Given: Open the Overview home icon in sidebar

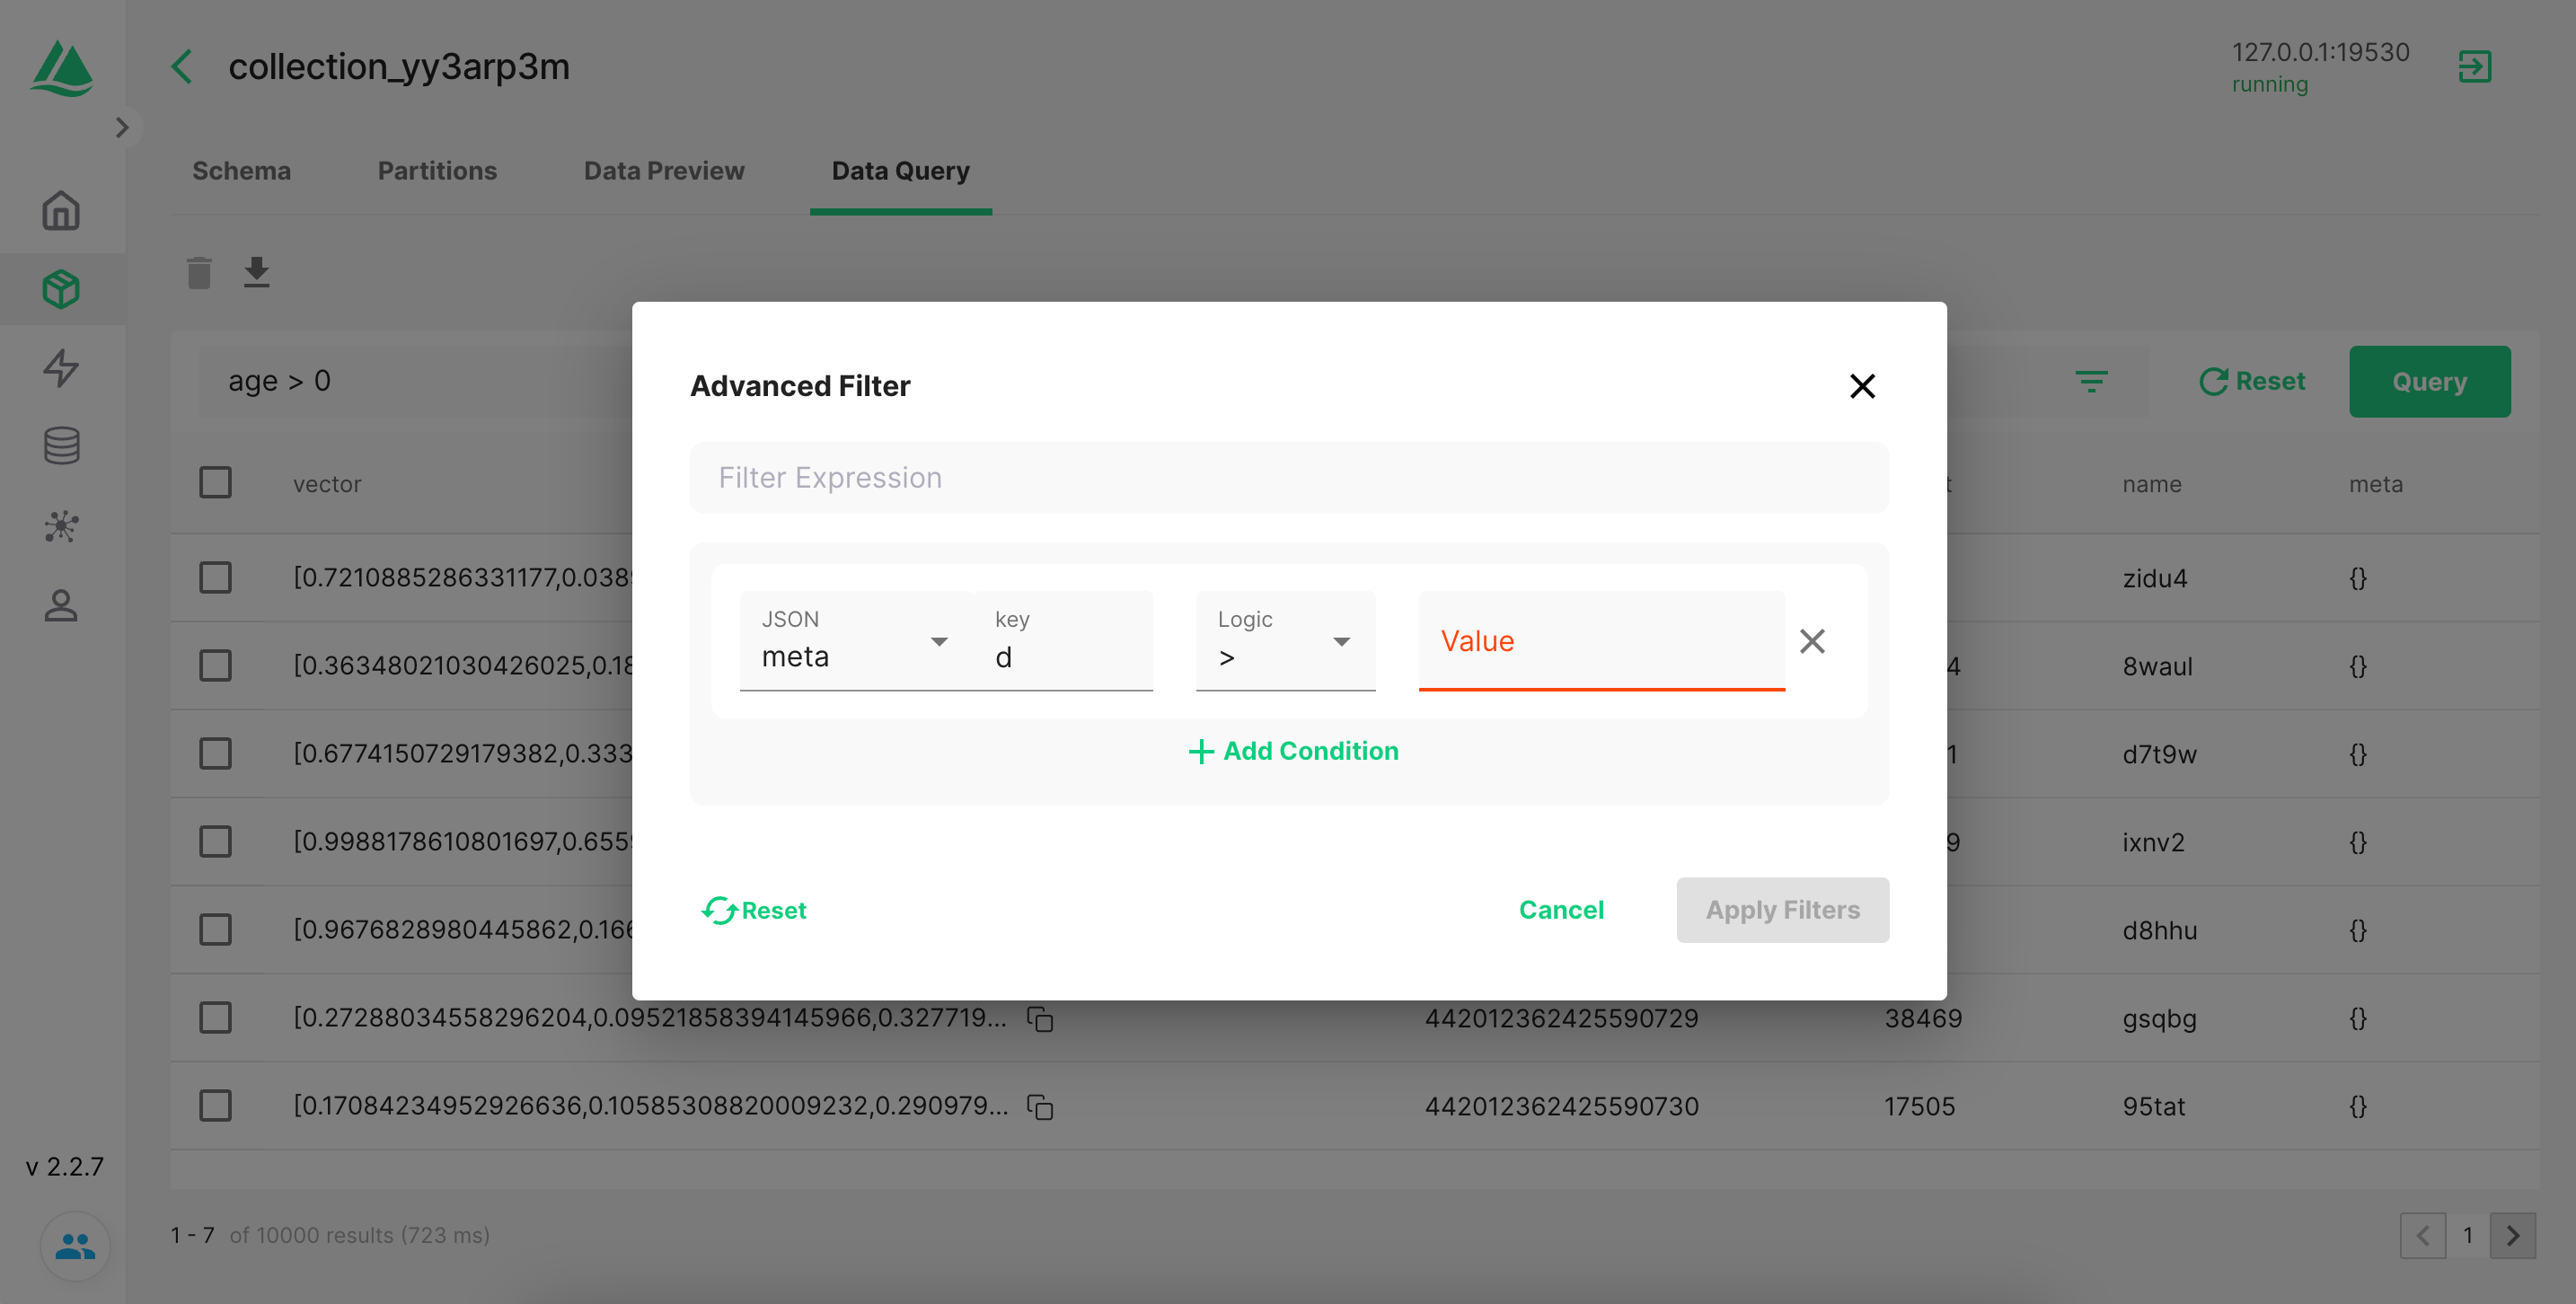Looking at the screenshot, I should pos(61,211).
